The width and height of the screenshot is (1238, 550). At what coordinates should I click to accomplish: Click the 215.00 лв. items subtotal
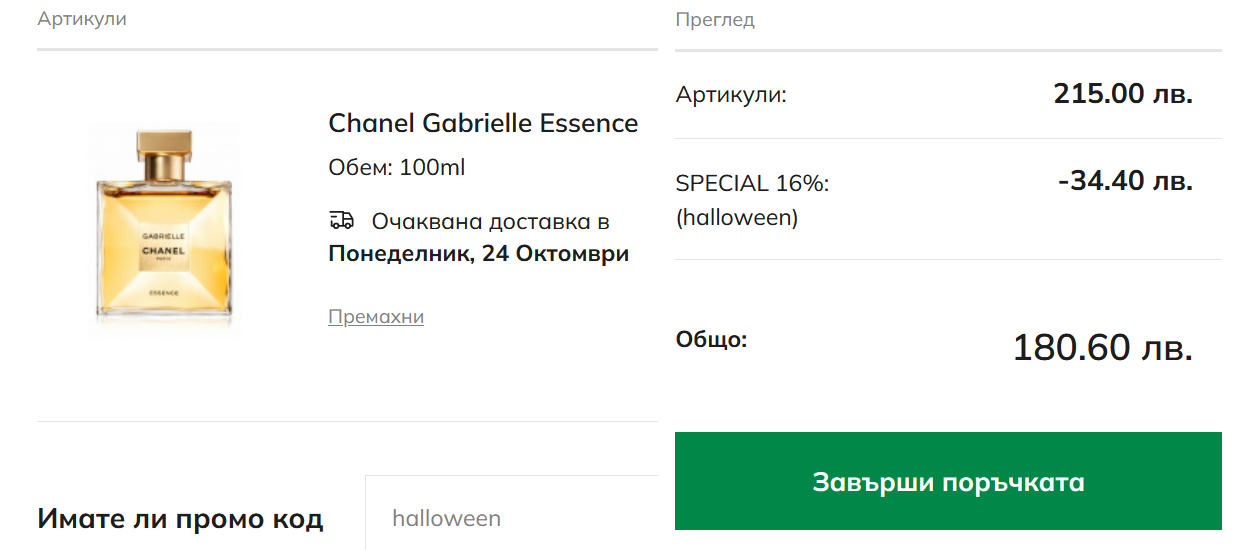point(1123,94)
